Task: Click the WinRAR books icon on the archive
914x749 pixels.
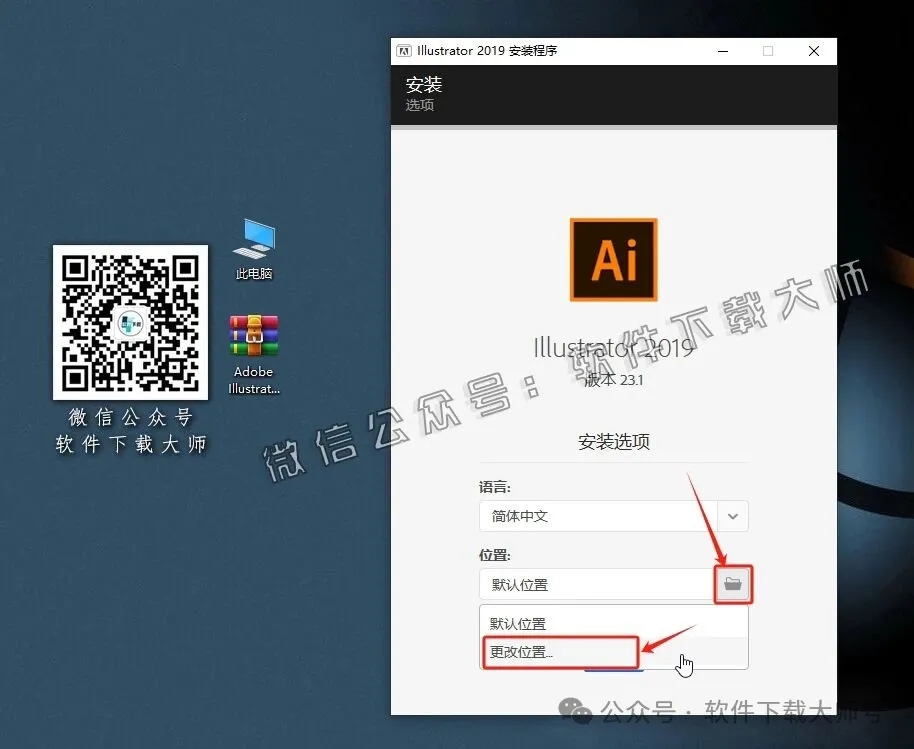Action: point(253,333)
